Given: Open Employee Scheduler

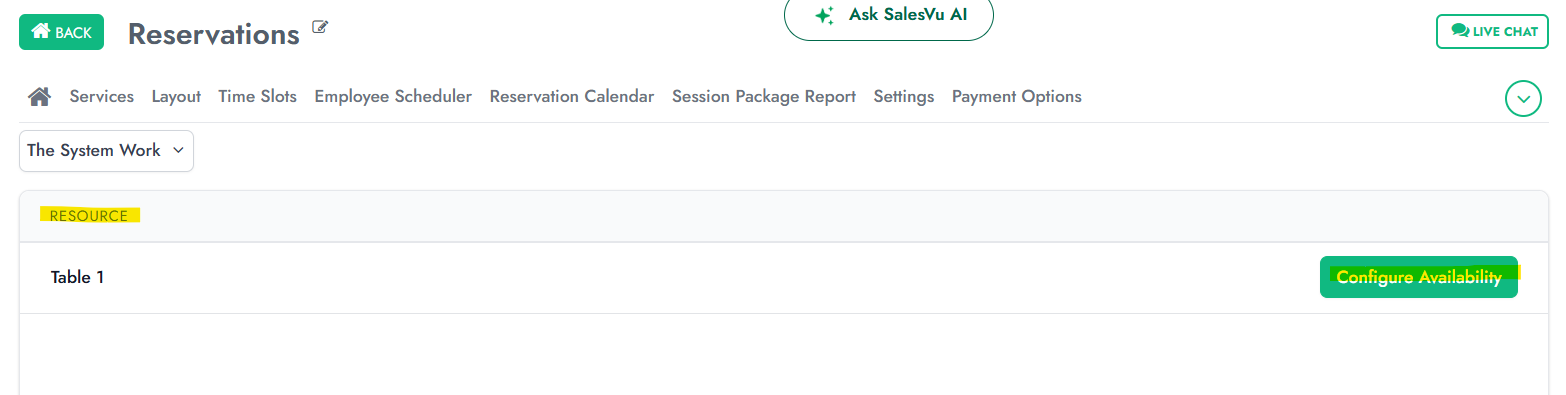Looking at the screenshot, I should click(393, 96).
